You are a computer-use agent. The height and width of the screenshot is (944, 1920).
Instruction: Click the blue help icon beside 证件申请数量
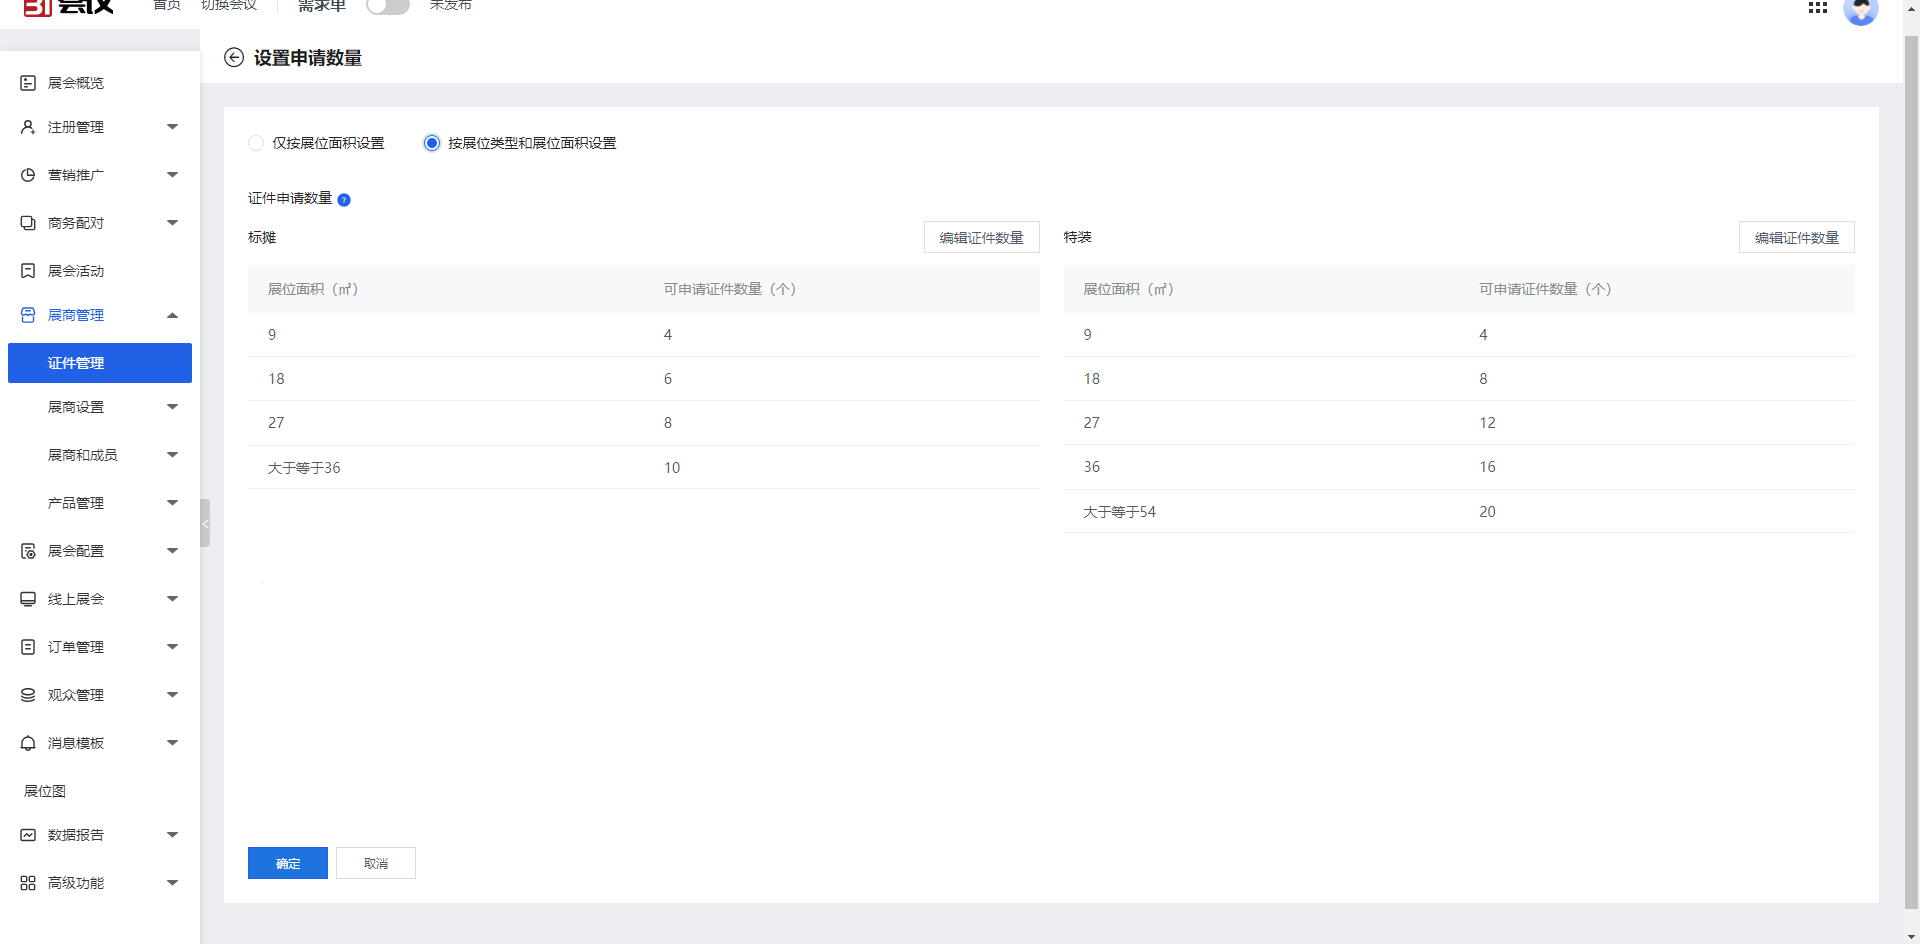point(344,200)
